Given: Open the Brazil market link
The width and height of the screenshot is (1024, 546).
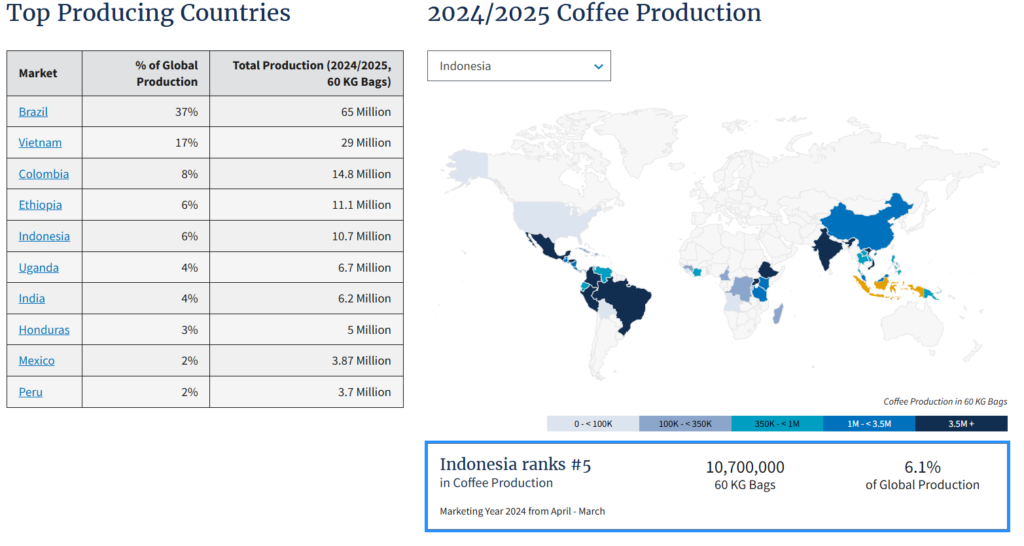Looking at the screenshot, I should tap(33, 112).
